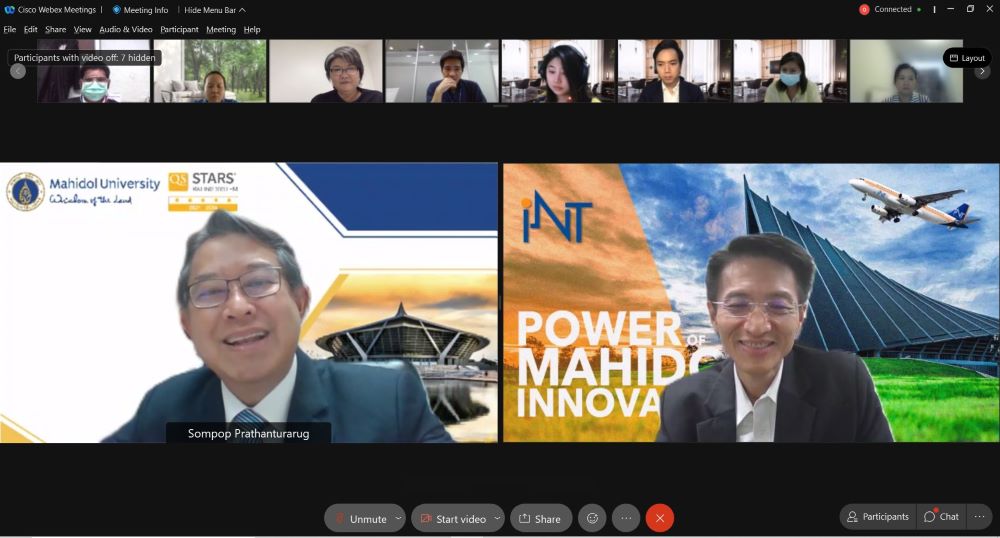Unmute the microphone
The width and height of the screenshot is (1000, 538).
[359, 518]
